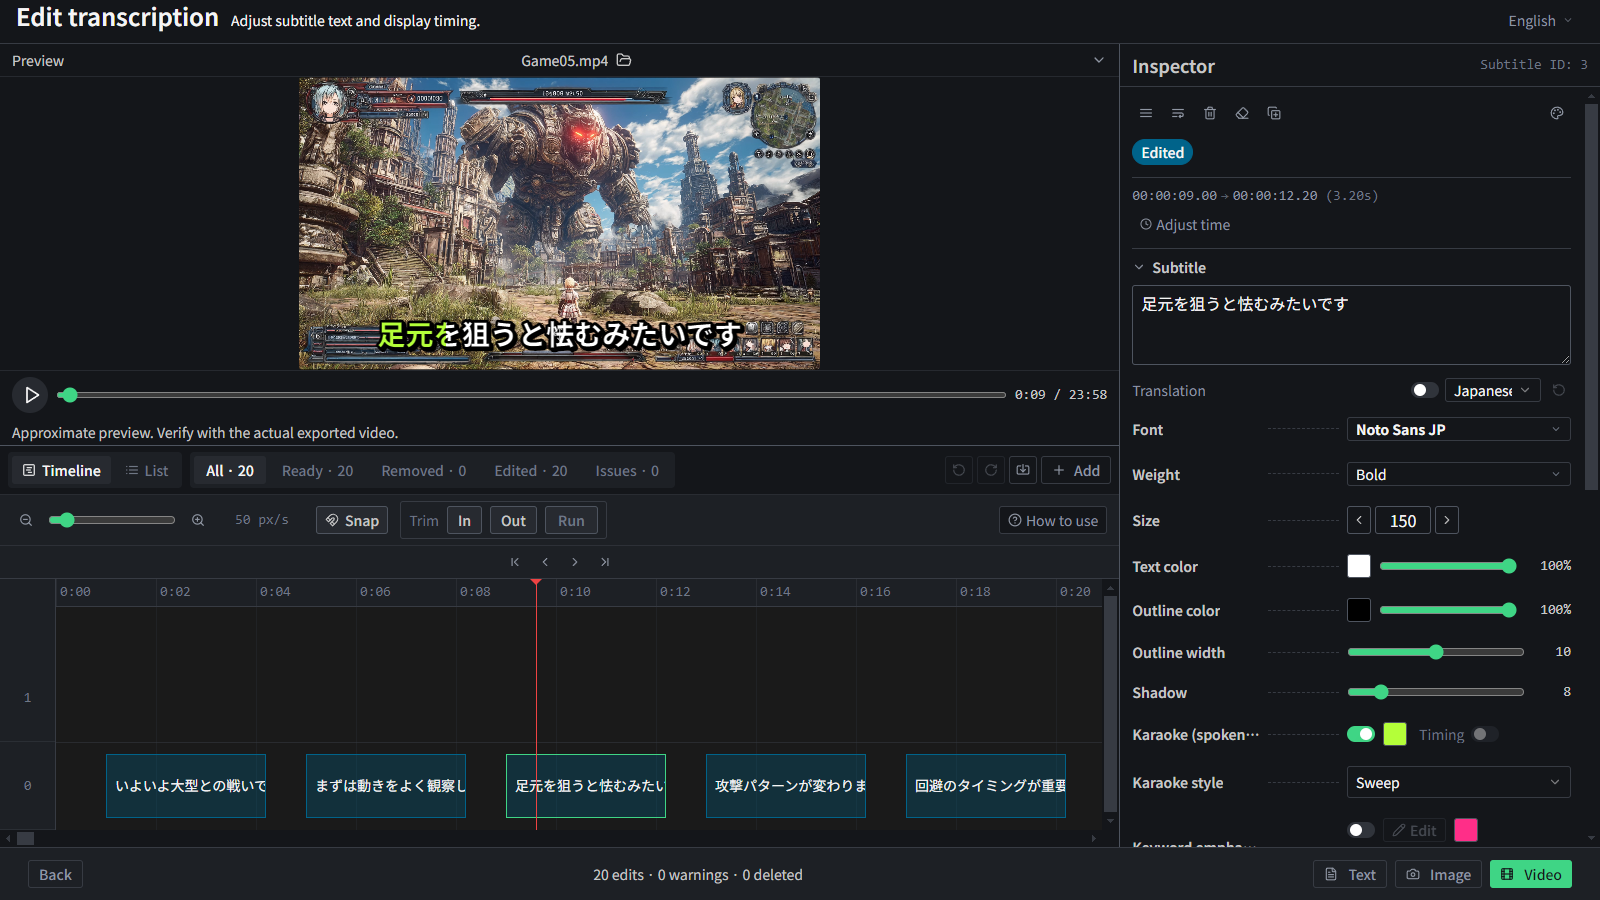Edit the subtitle text field
This screenshot has height=900, width=1600.
(1351, 325)
